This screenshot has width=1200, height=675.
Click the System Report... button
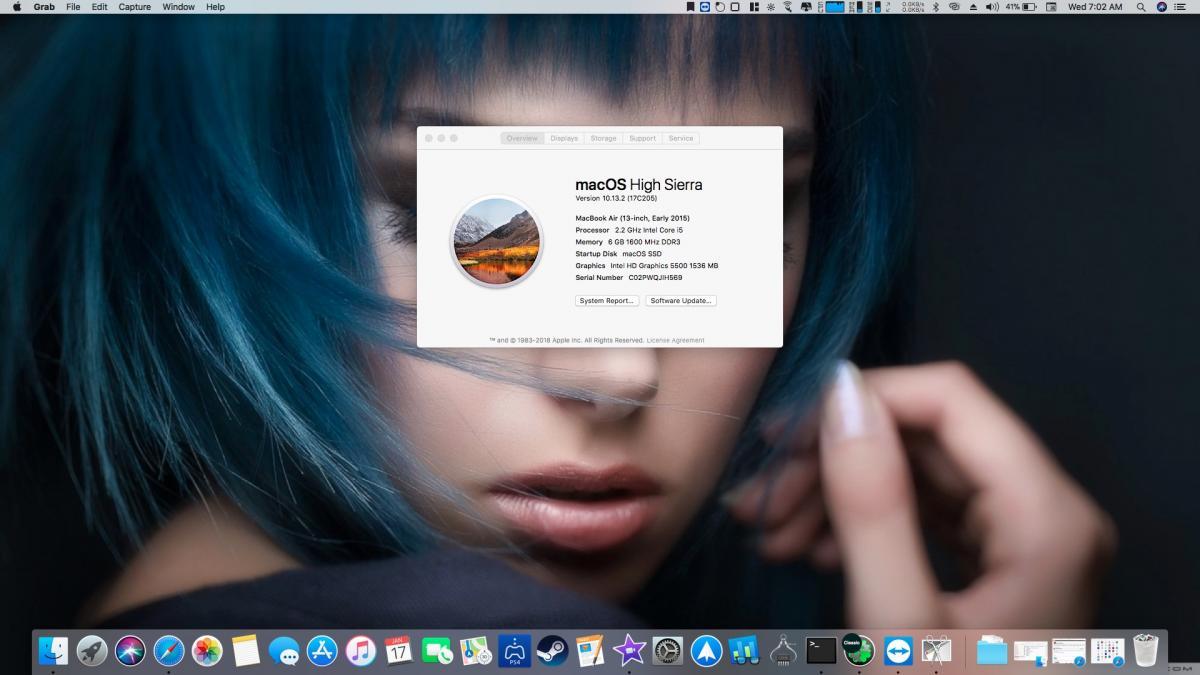607,301
